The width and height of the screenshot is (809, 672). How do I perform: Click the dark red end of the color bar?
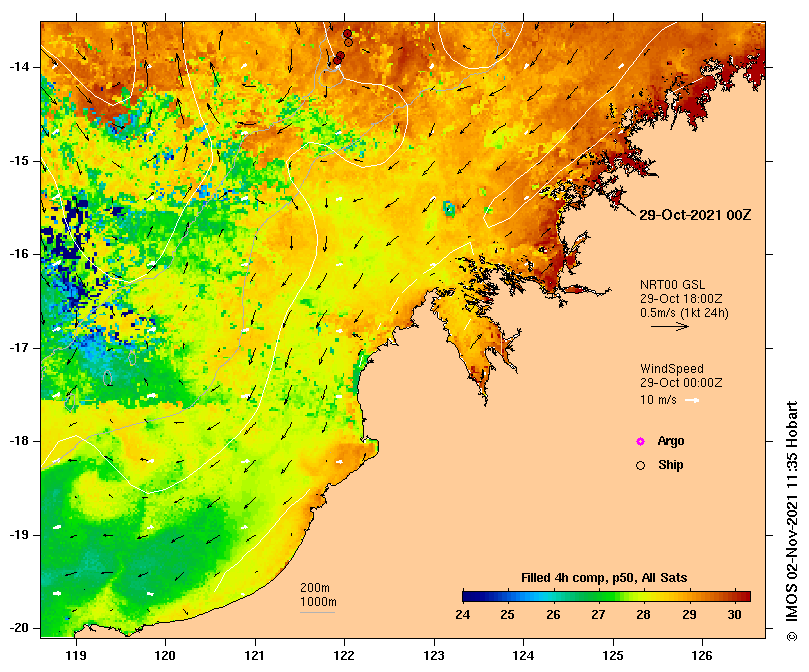coord(745,597)
